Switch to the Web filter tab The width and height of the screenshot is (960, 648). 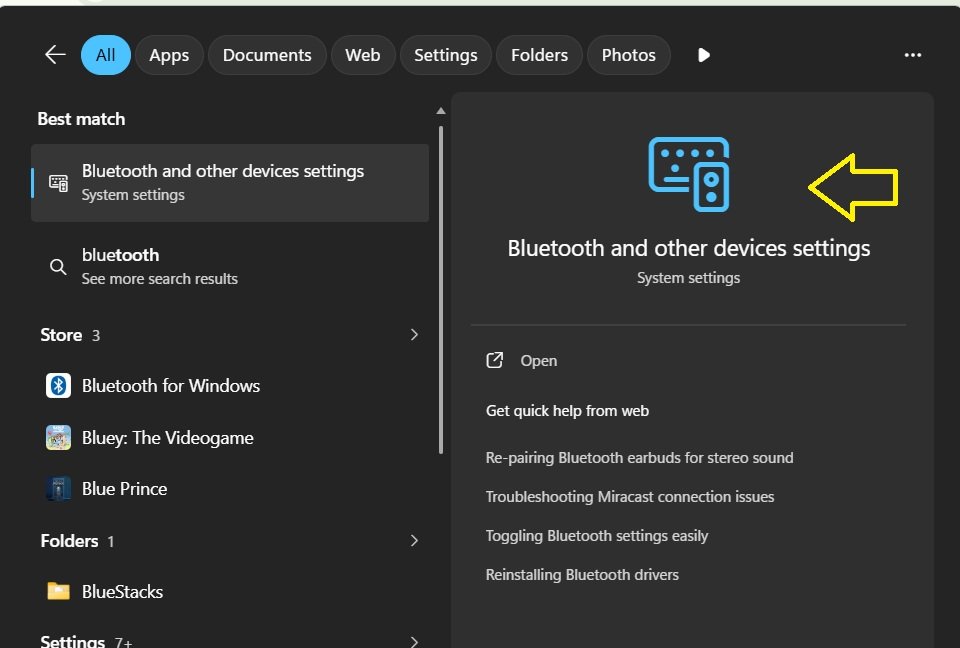[x=362, y=55]
